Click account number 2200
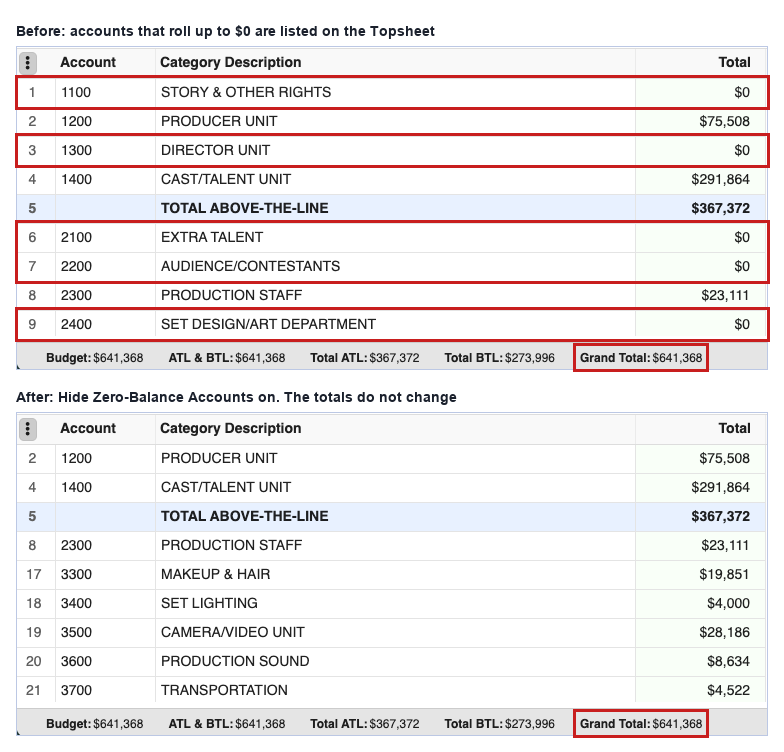 pos(76,266)
